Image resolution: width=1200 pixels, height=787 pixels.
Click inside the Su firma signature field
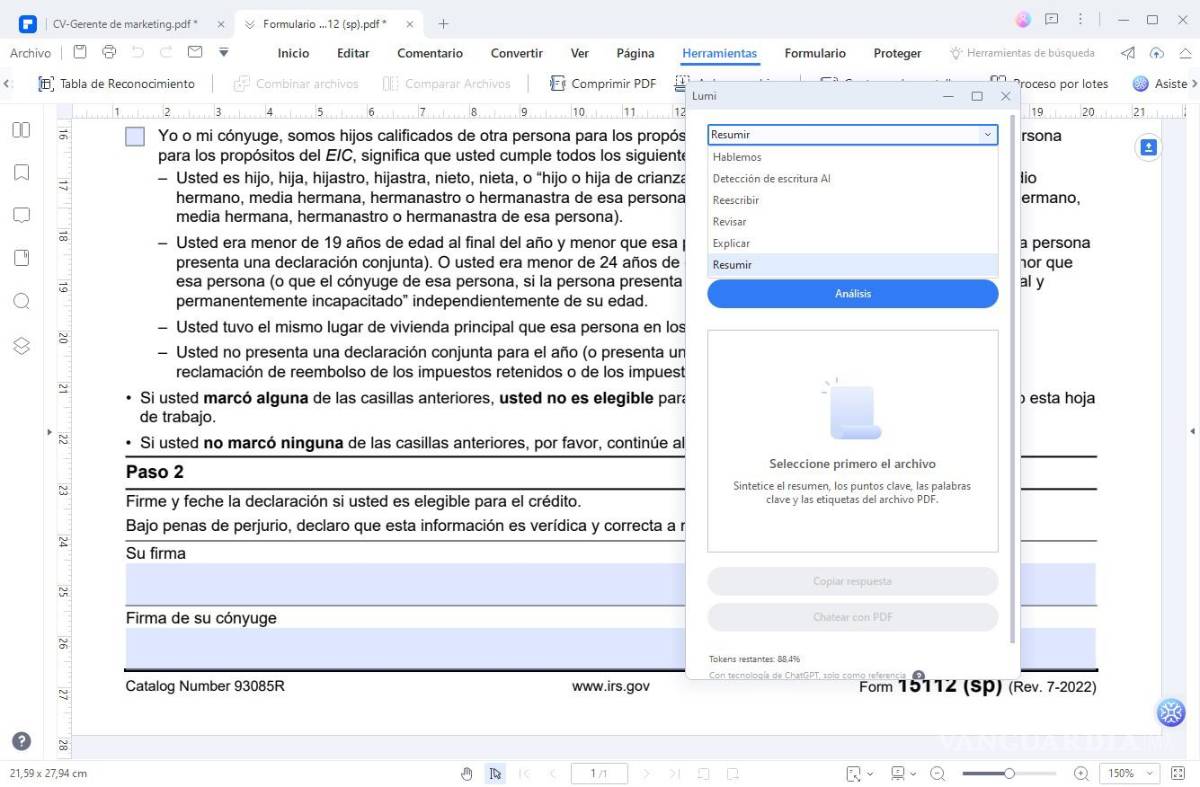(x=400, y=581)
